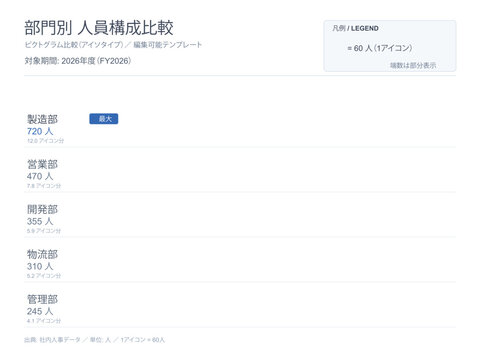480x360 pixels.
Task: Click the 端数は部分表示 note in legend
Action: (x=413, y=65)
